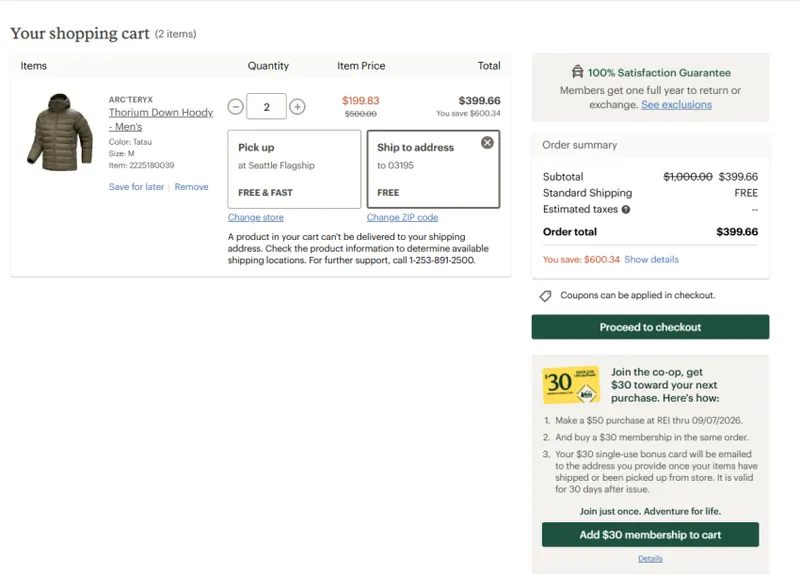Click the Item Price column header

pyautogui.click(x=361, y=66)
